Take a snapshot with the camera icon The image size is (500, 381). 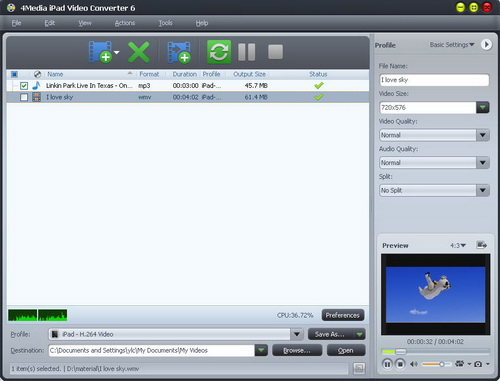(478, 364)
